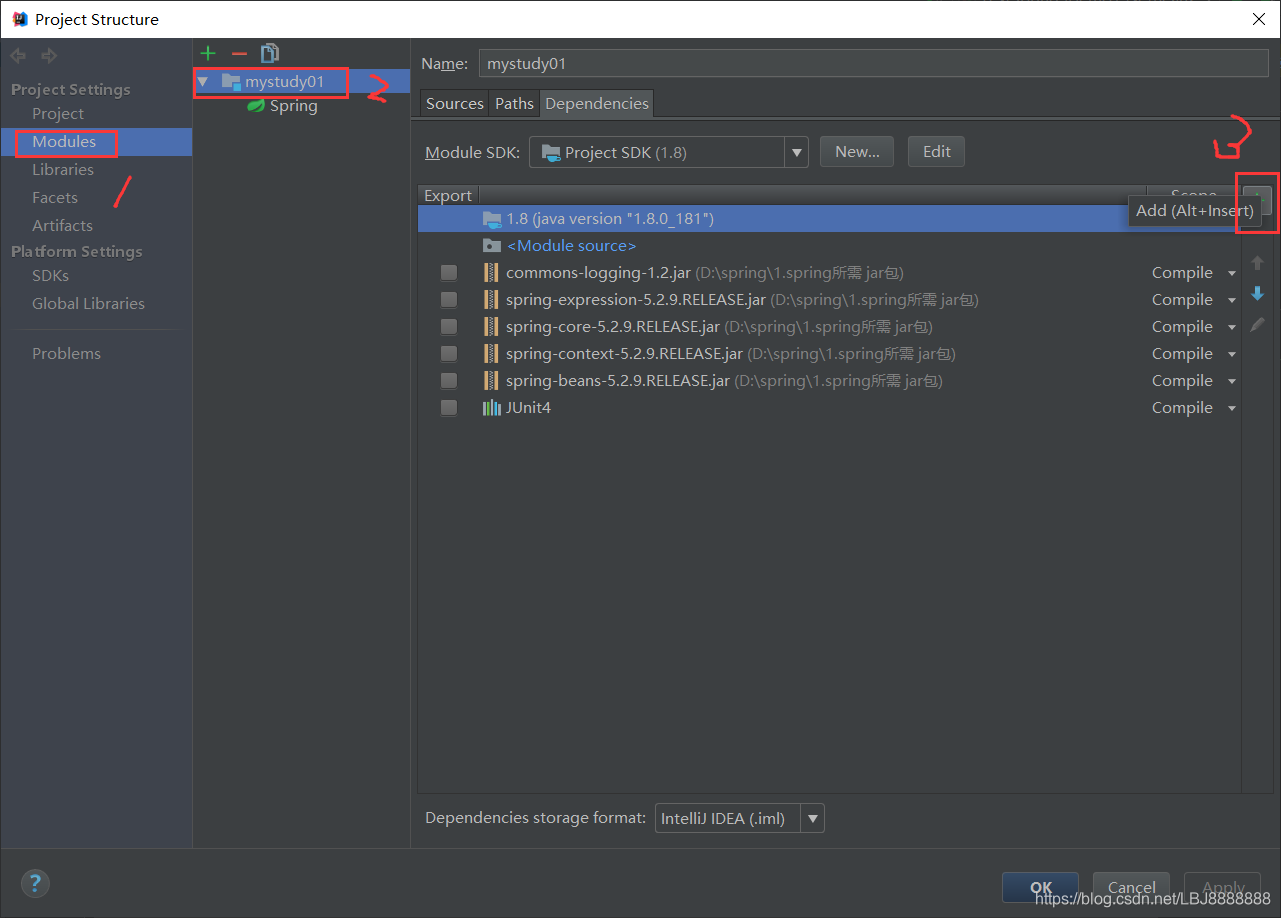Open Project settings in sidebar
Image resolution: width=1281 pixels, height=918 pixels.
click(x=58, y=113)
